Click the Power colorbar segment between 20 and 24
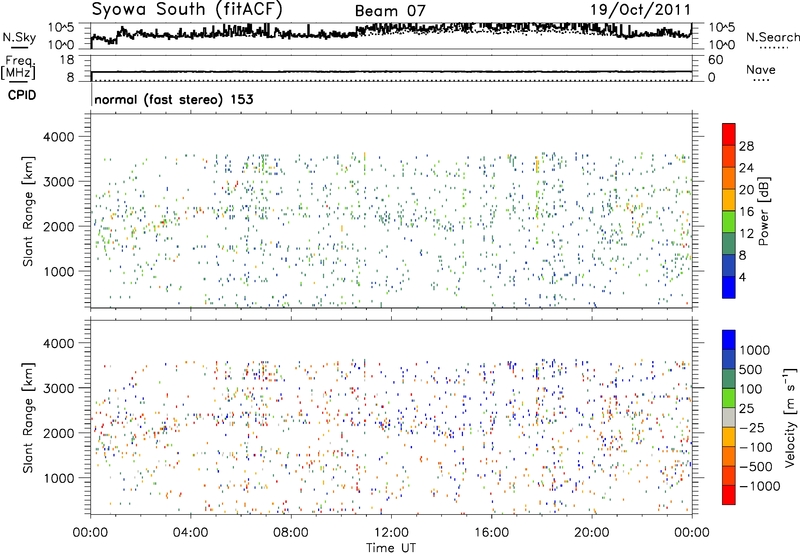This screenshot has height=554, width=800. pos(729,178)
